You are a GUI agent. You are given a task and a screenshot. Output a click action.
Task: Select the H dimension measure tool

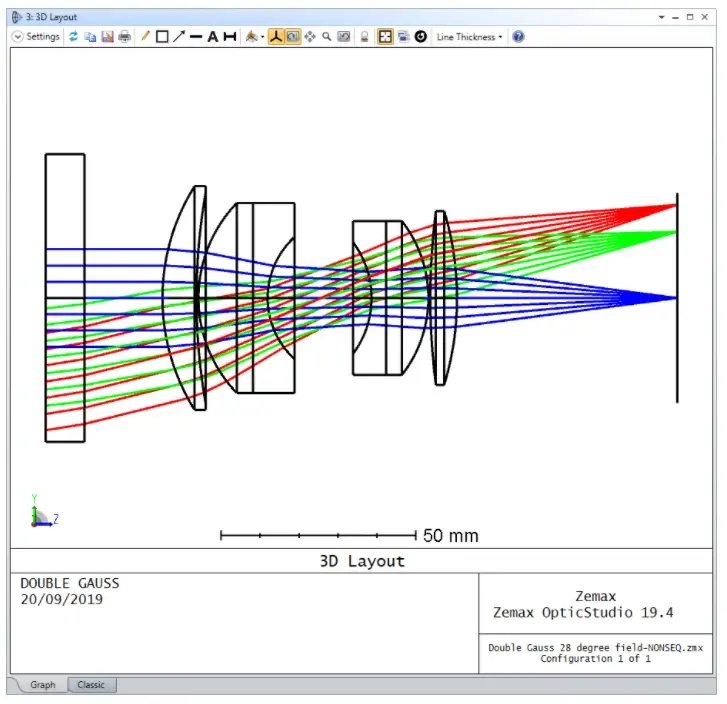pyautogui.click(x=230, y=37)
